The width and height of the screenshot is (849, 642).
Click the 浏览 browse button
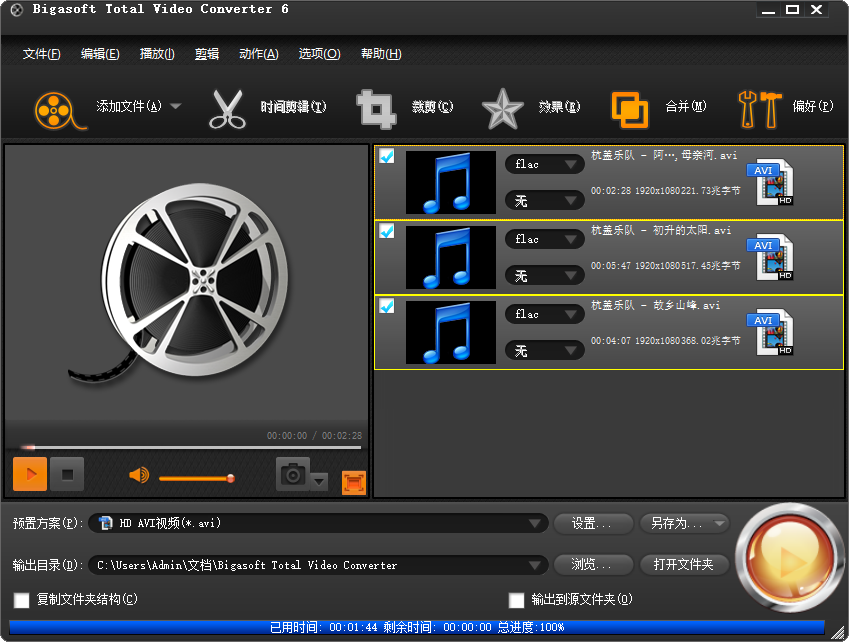point(592,564)
